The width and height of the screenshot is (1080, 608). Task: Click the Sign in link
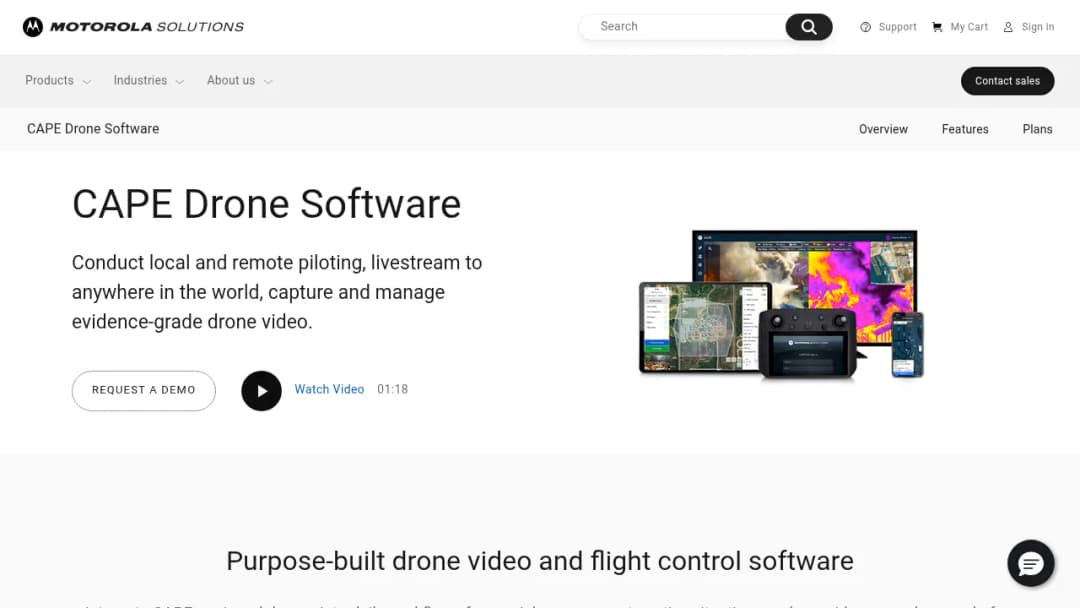[1037, 27]
